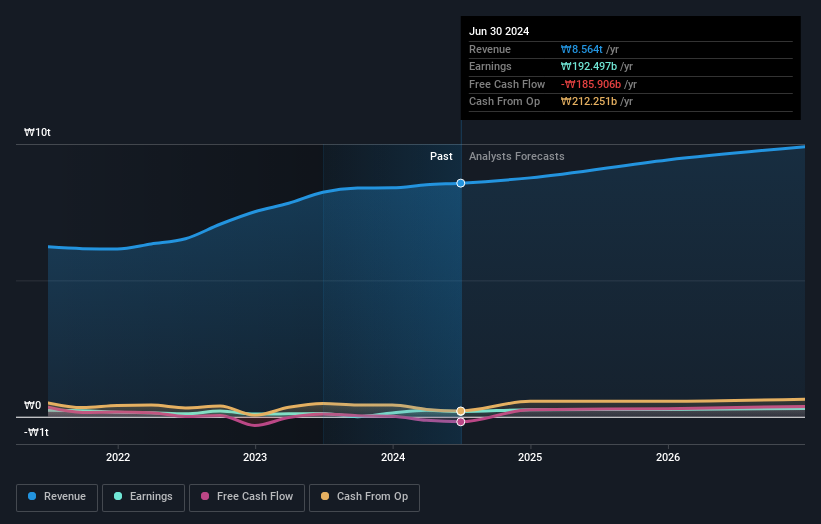Toggle the Cash From Op legend button
This screenshot has width=821, height=524.
[364, 497]
